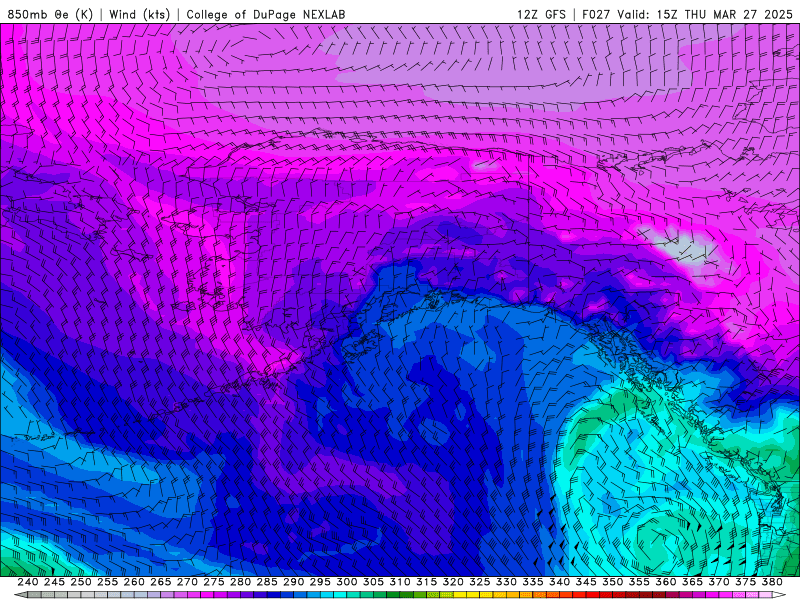Click the 245 color scale label

[x=55, y=582]
